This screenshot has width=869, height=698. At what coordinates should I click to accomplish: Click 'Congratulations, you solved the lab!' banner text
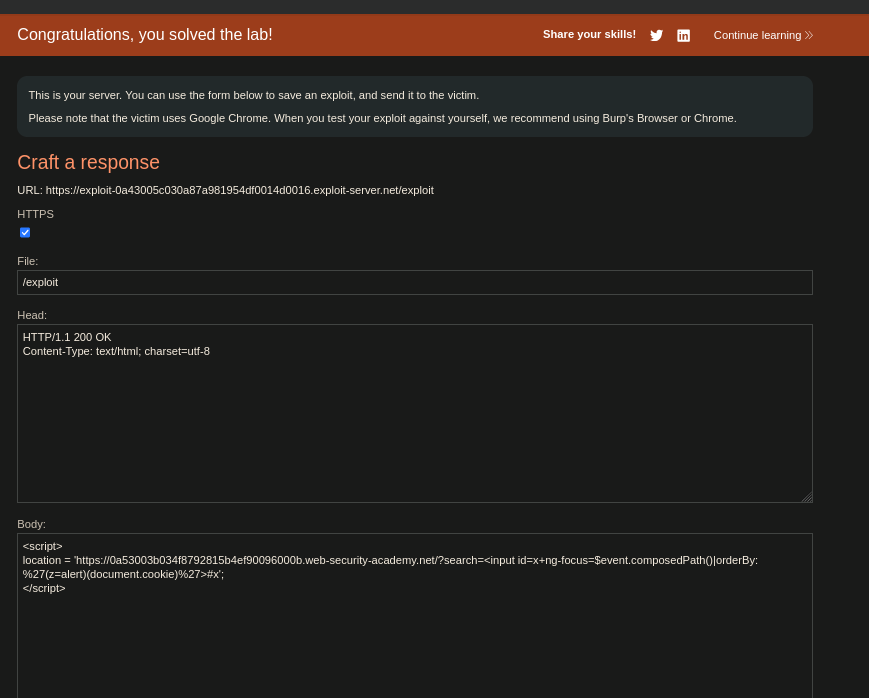[x=145, y=34]
